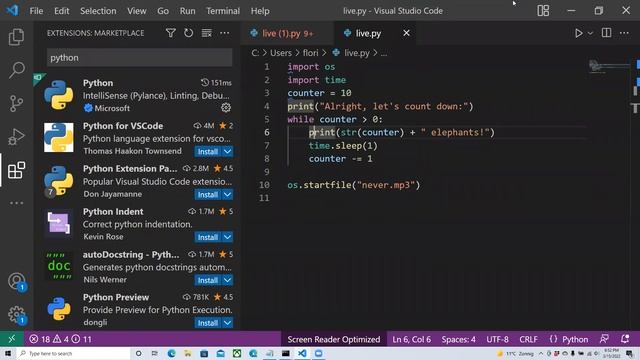Switch to live (1).py tab

coord(287,33)
